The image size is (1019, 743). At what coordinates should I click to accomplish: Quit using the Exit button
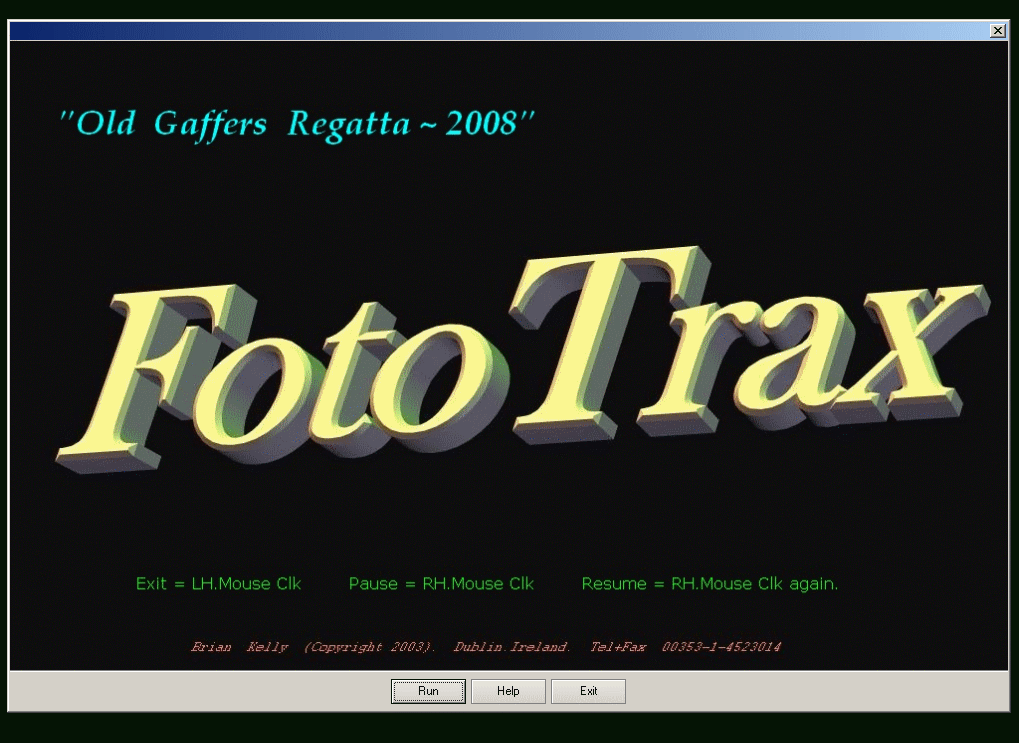588,691
